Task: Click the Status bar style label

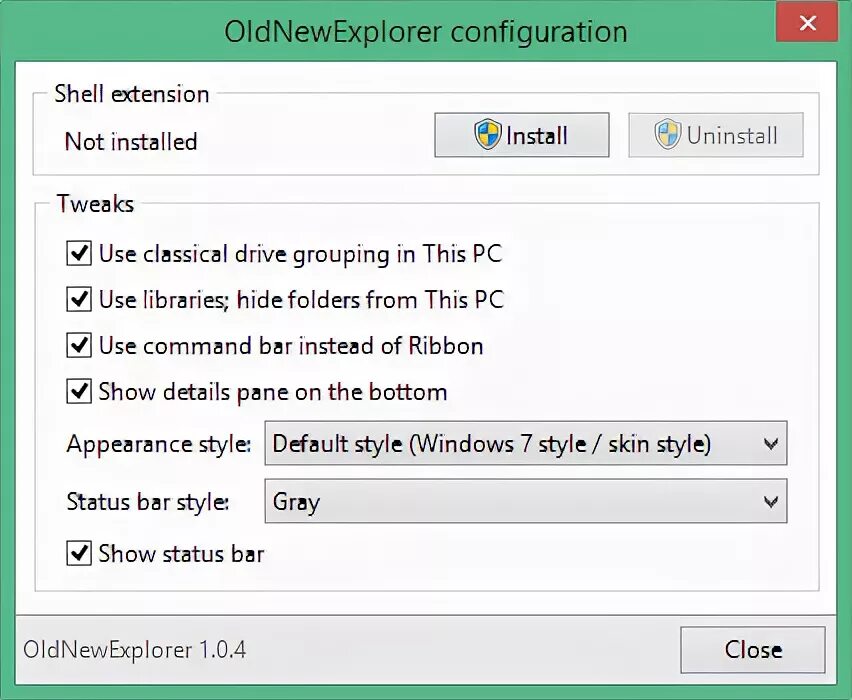Action: coord(147,502)
